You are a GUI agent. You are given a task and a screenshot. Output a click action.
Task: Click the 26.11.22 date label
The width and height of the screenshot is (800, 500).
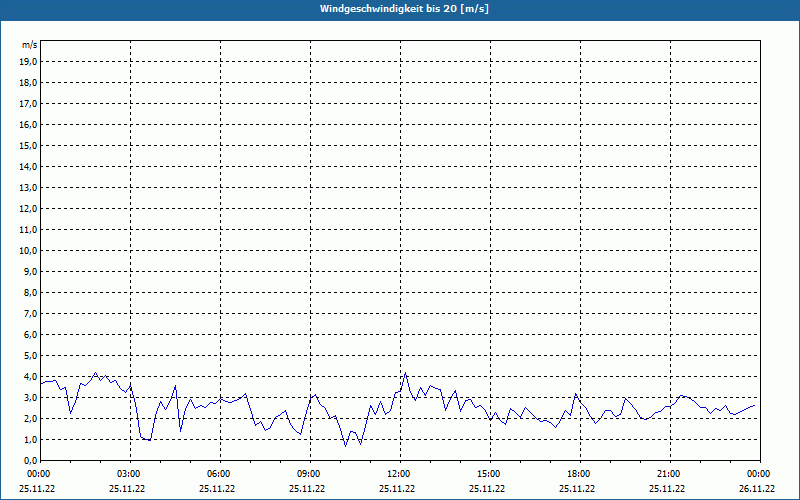pyautogui.click(x=756, y=489)
